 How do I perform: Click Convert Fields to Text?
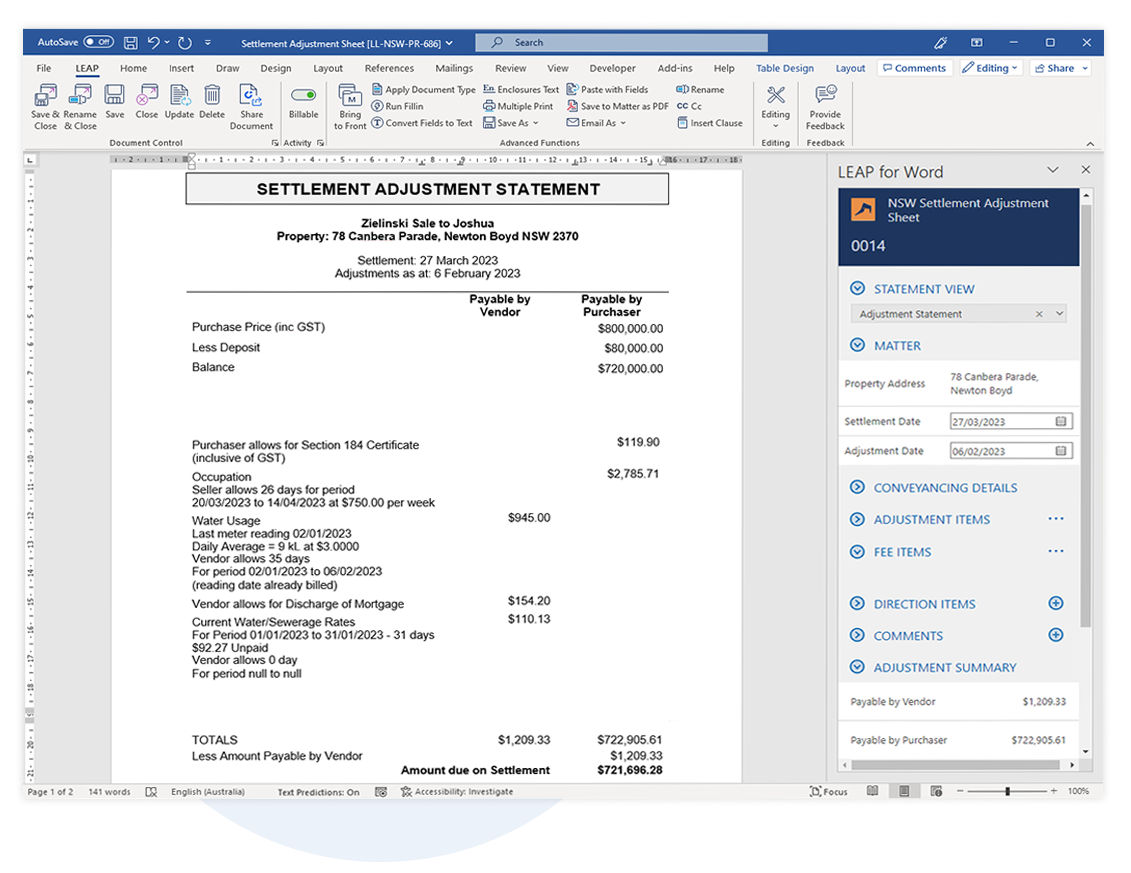[x=422, y=123]
